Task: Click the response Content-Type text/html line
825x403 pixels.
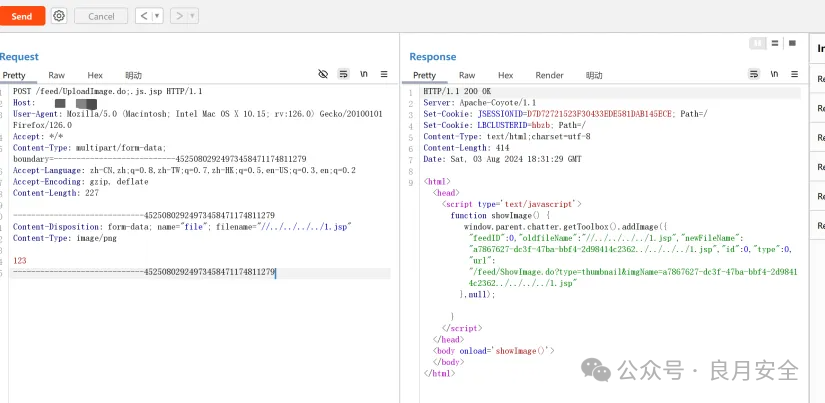Action: [x=507, y=136]
